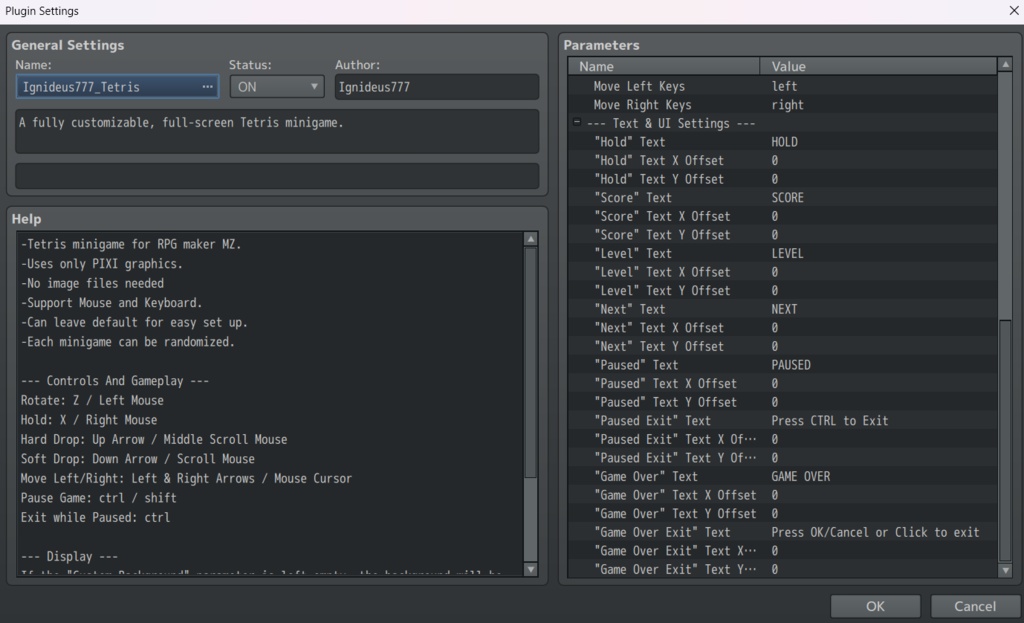Open plugin picker via ellipsis in Name field
The width and height of the screenshot is (1024, 623).
point(207,87)
